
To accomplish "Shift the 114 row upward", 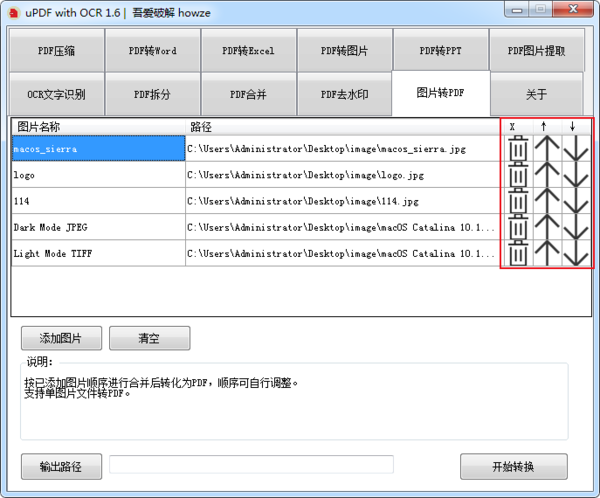I will [547, 201].
